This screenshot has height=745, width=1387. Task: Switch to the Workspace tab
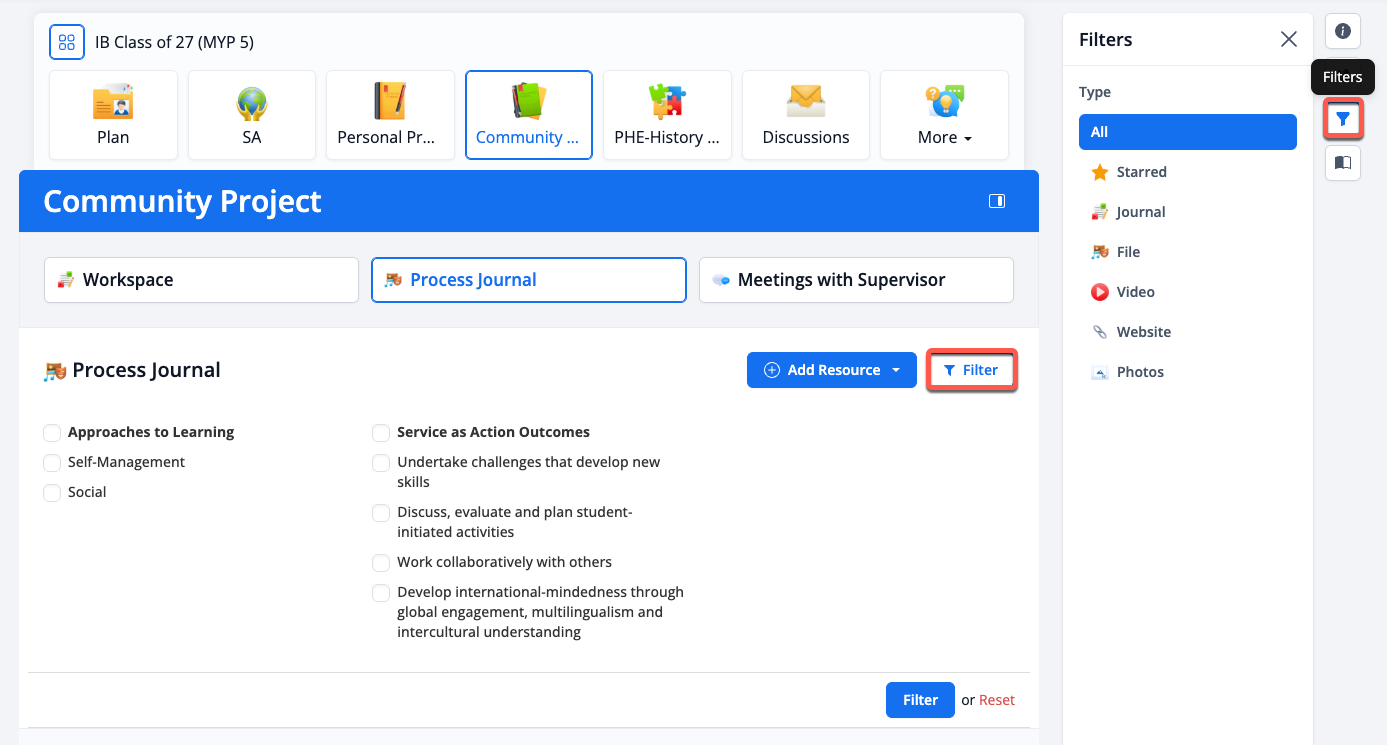tap(201, 280)
